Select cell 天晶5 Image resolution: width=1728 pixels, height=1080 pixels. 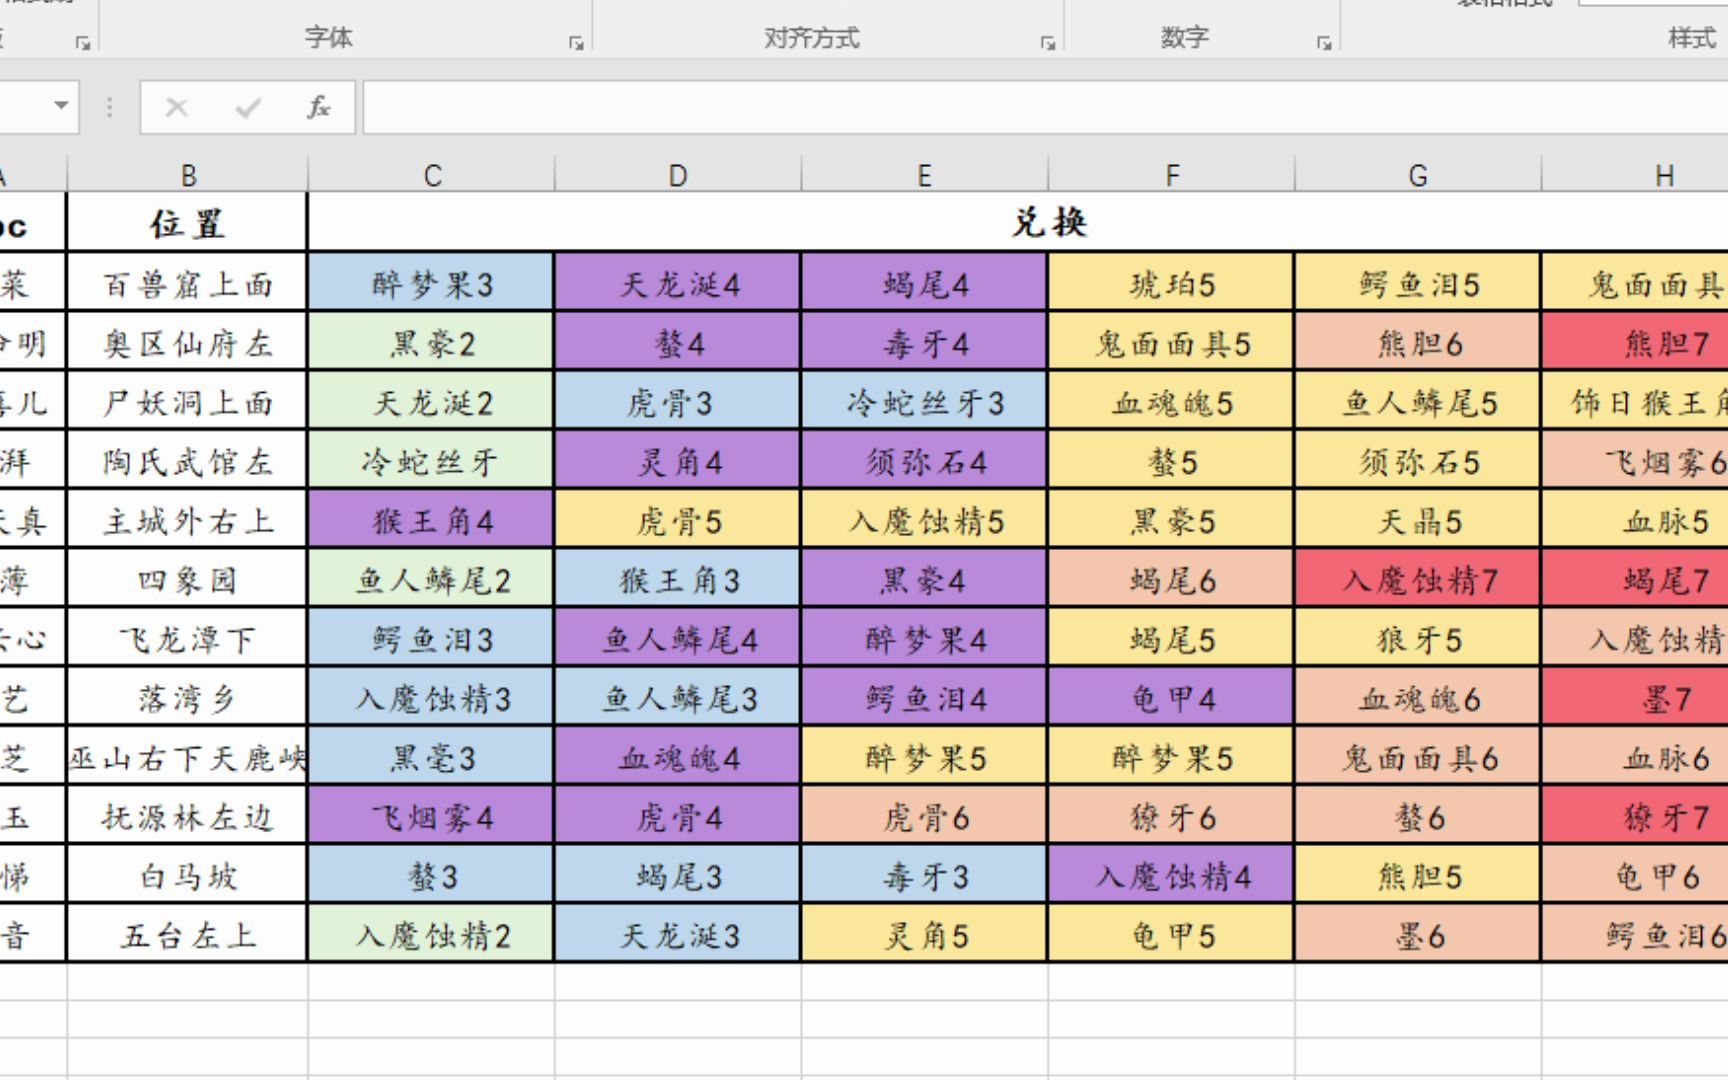(1418, 520)
